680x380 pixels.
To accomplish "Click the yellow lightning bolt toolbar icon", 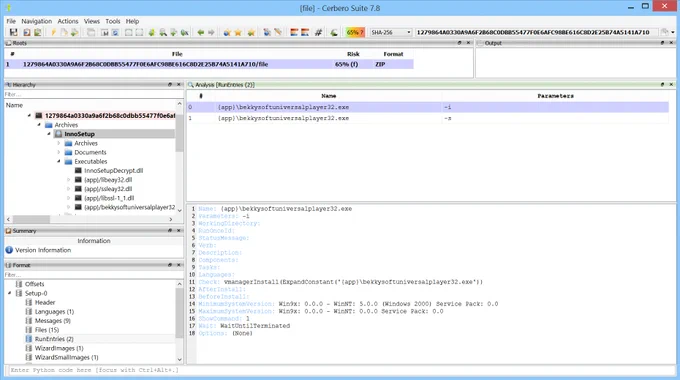I will 53,33.
